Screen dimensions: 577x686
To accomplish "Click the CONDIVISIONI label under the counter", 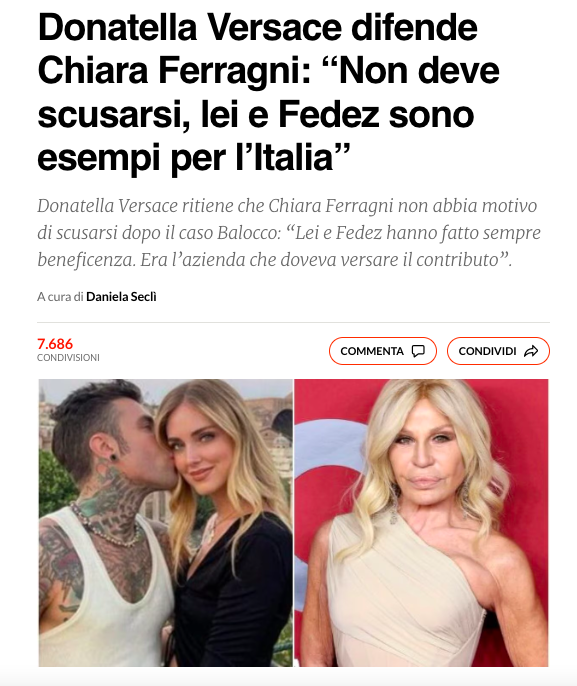I will [68, 358].
